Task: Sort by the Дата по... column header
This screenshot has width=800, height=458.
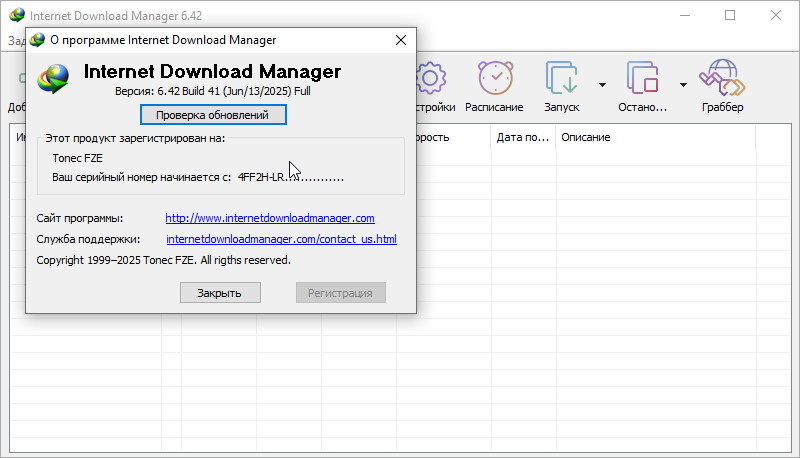Action: (x=522, y=137)
